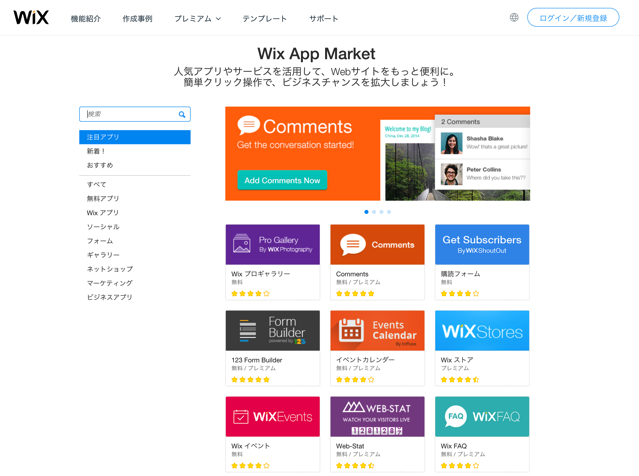The width and height of the screenshot is (639, 476).
Task: Select the 注目アプリ category
Action: 134,137
